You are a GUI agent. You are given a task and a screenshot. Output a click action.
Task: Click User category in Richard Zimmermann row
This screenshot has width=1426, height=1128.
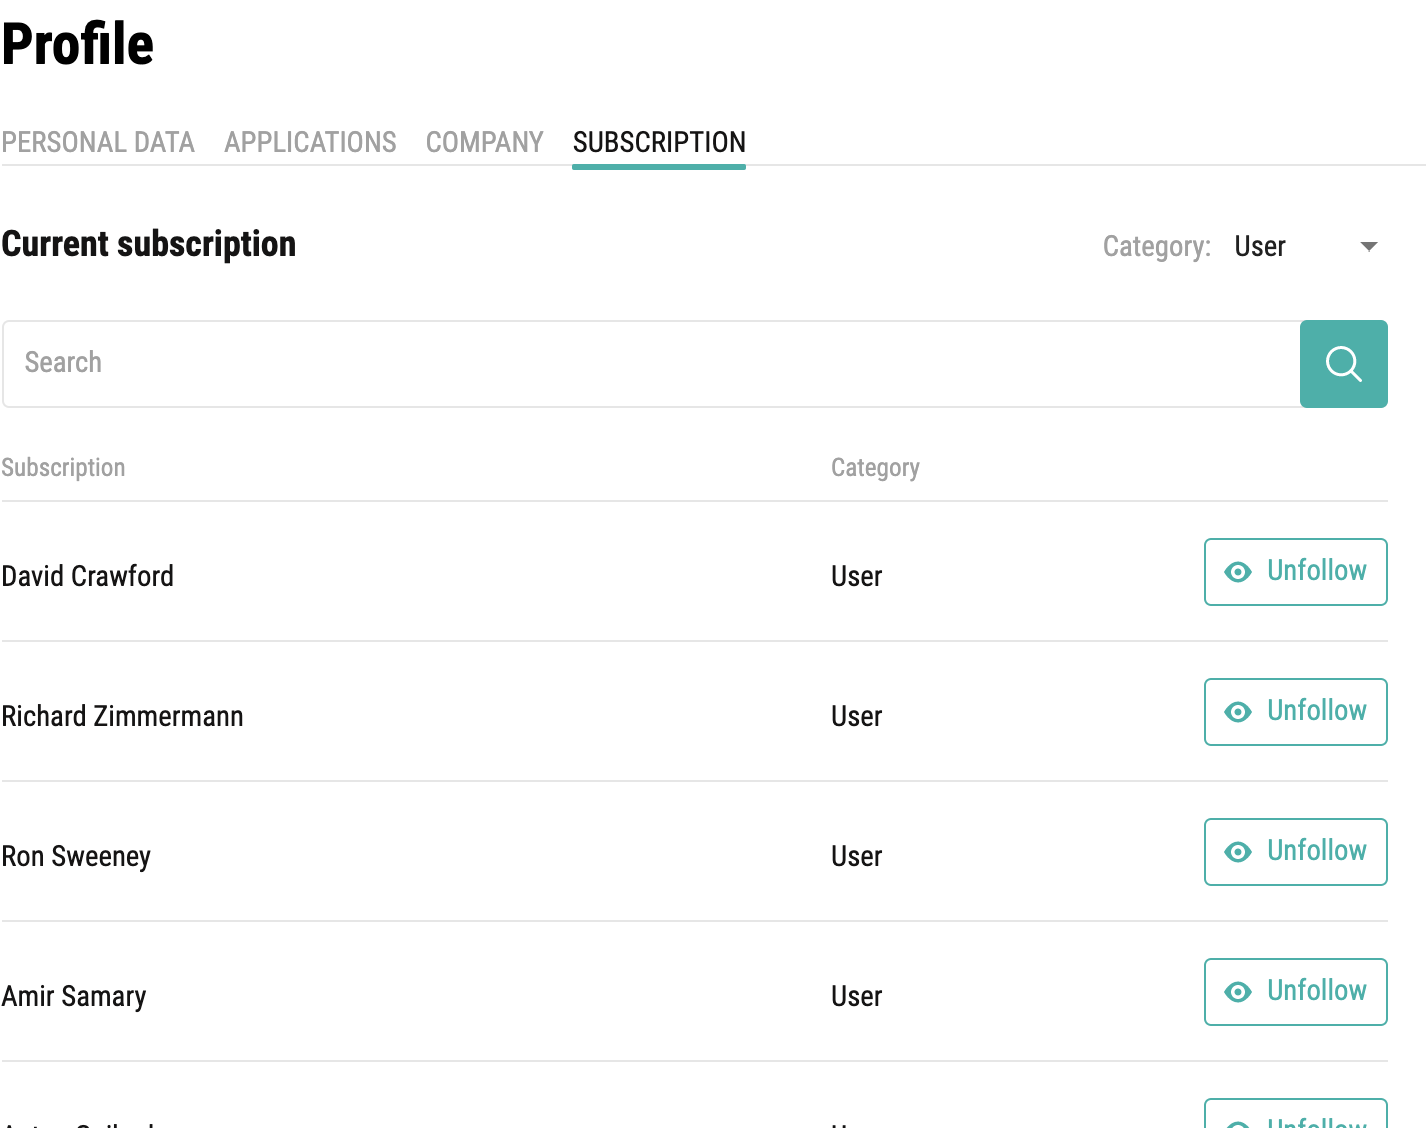coord(856,717)
